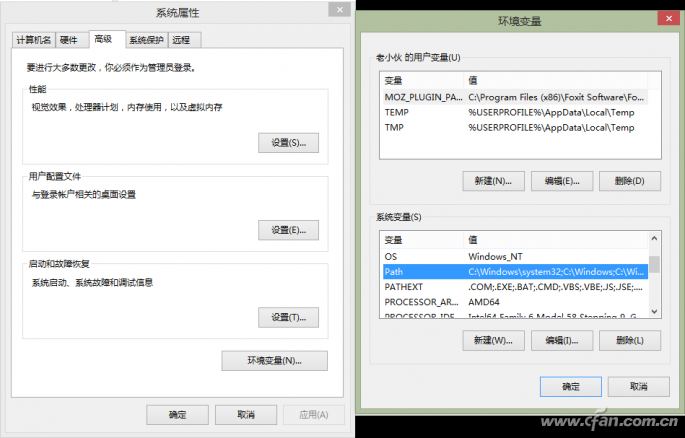
Task: Click 删除(D) for user variables
Action: [x=630, y=181]
